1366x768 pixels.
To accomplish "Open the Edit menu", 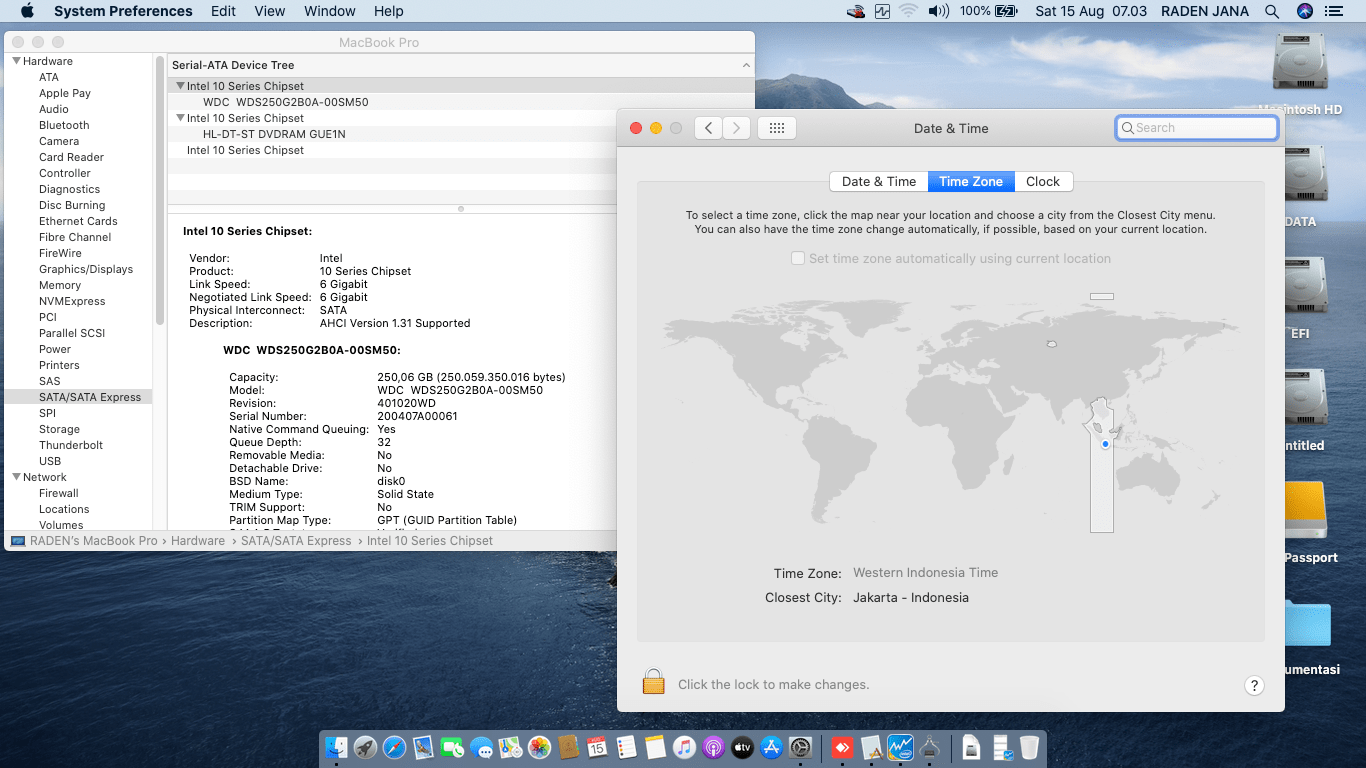I will click(x=224, y=11).
